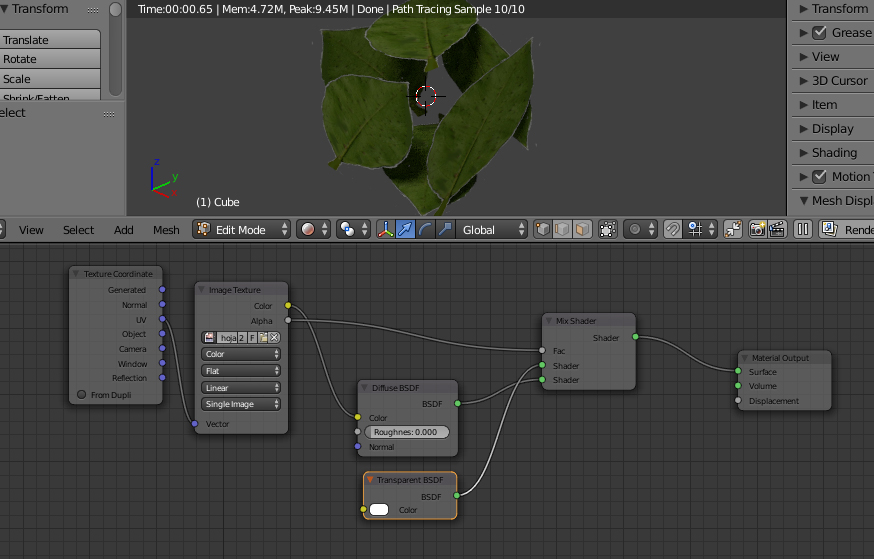Click the Rotate button

[50, 59]
